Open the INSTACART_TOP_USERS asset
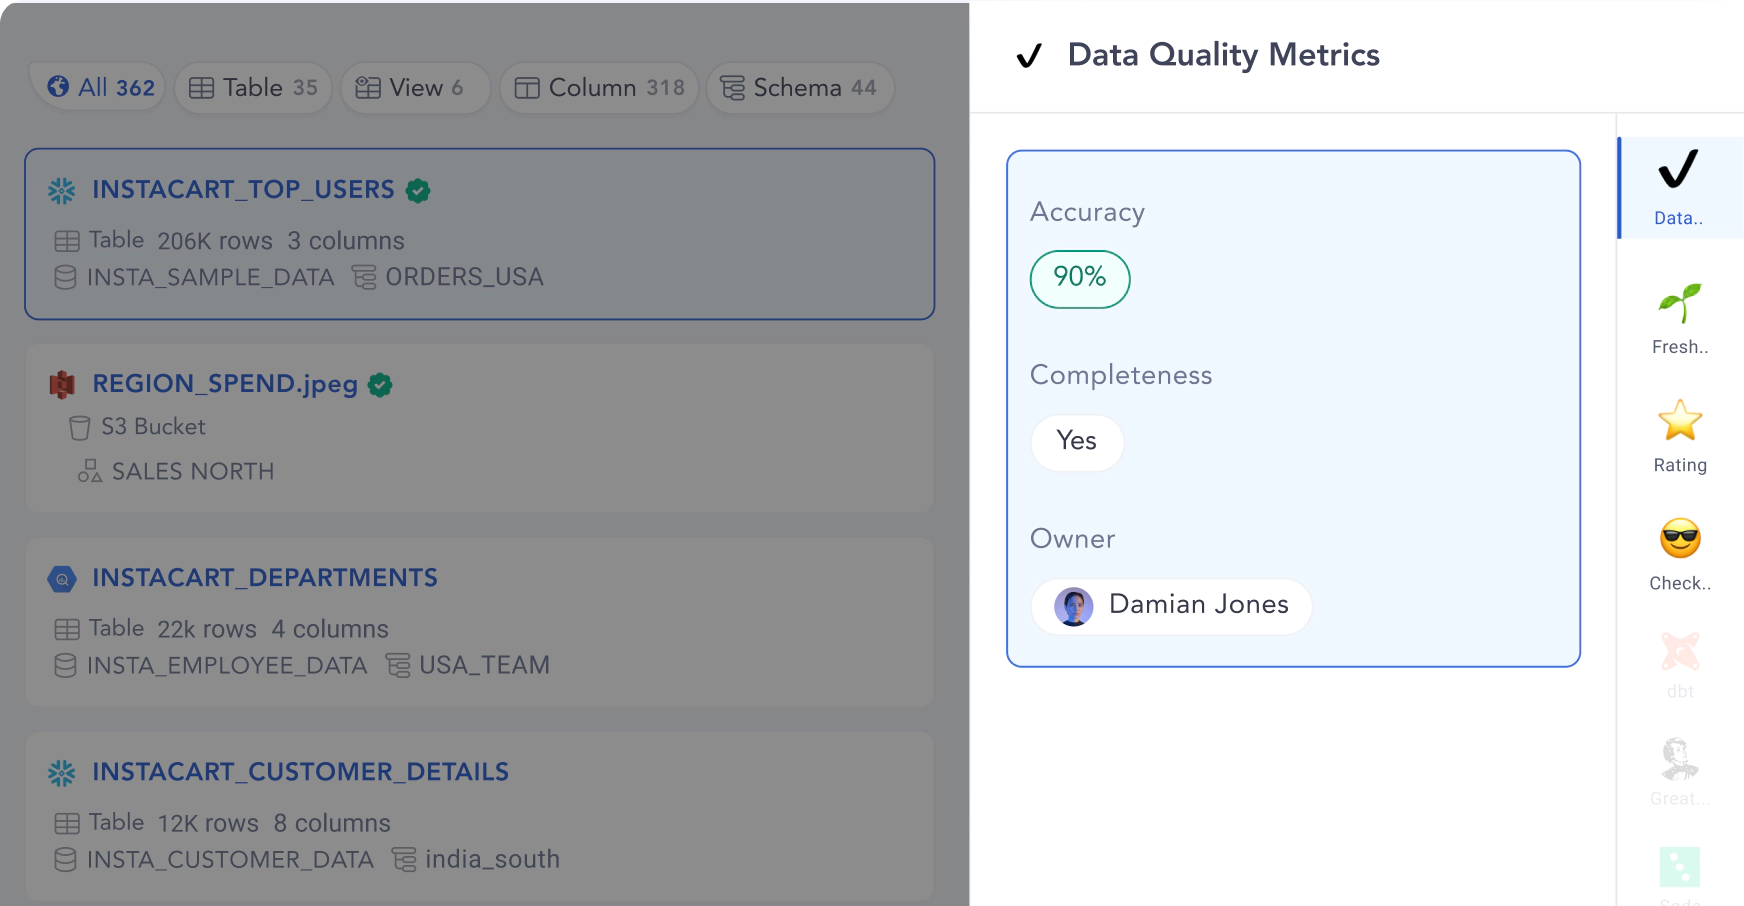 pos(243,189)
